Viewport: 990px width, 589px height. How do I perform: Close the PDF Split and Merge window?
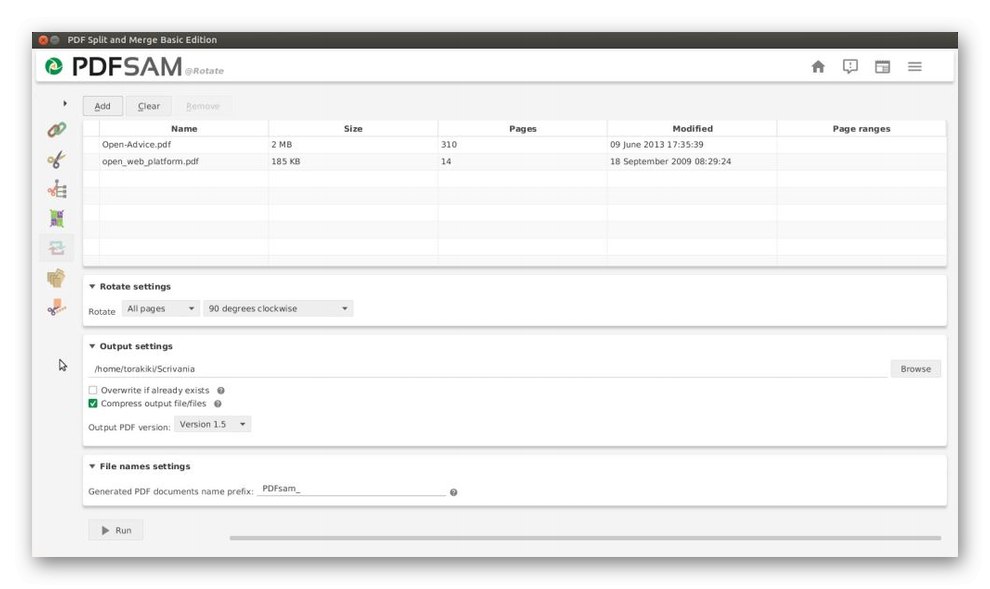point(43,40)
